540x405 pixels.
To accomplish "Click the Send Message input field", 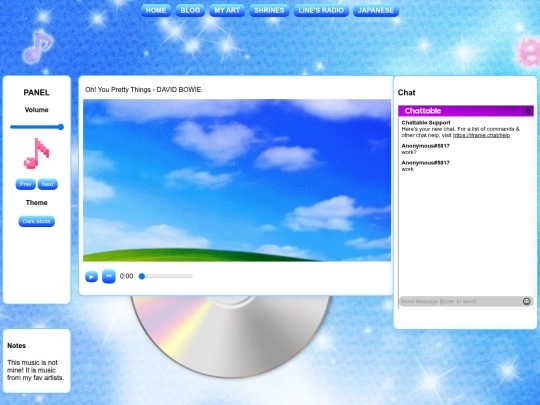I will pos(460,302).
